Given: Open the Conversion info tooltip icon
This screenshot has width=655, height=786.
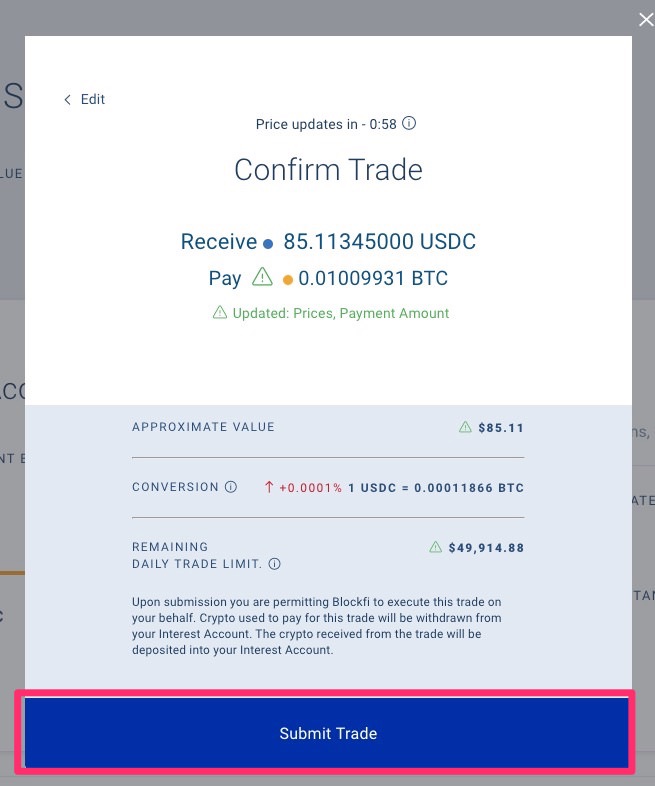Looking at the screenshot, I should (231, 487).
